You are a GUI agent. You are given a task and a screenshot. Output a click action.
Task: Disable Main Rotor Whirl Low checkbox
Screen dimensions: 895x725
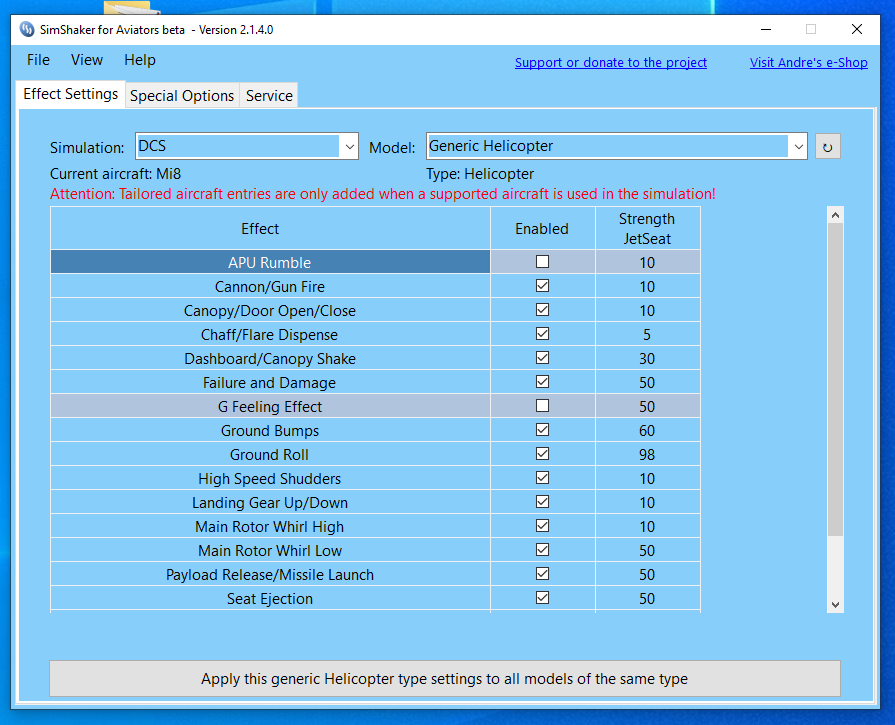[542, 549]
